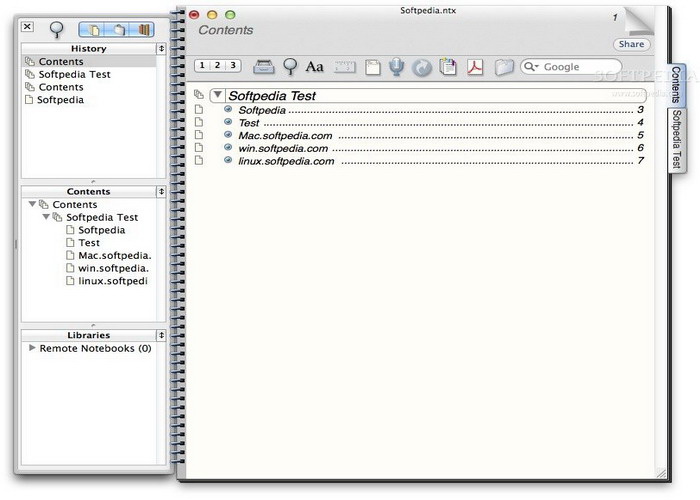Viewport: 700px width, 500px height.
Task: Click the search magnifier in Google field
Action: point(530,67)
